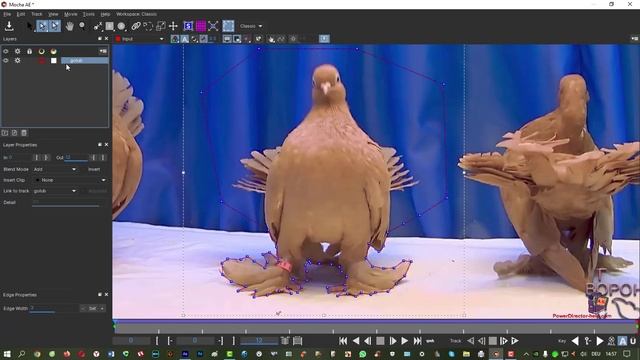Click the RGB channels view icon

175,39
